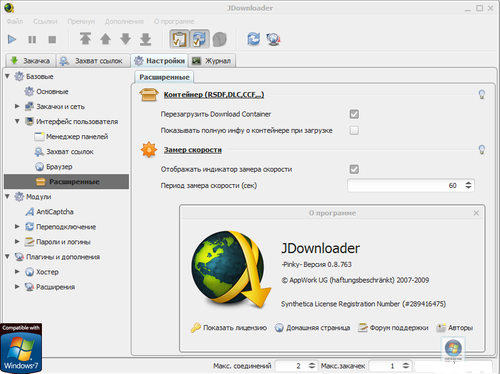Click the Период замера скорости stepper arrows
The height and width of the screenshot is (374, 500).
click(468, 185)
